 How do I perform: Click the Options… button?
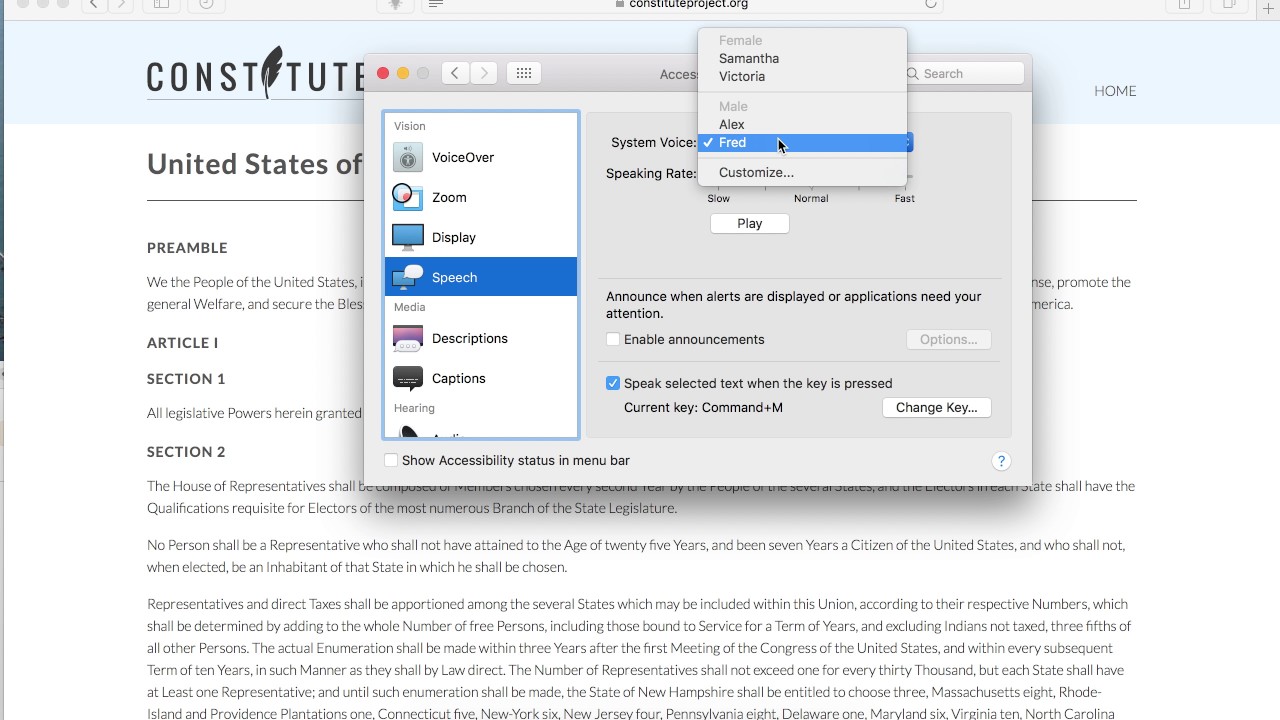pos(949,340)
